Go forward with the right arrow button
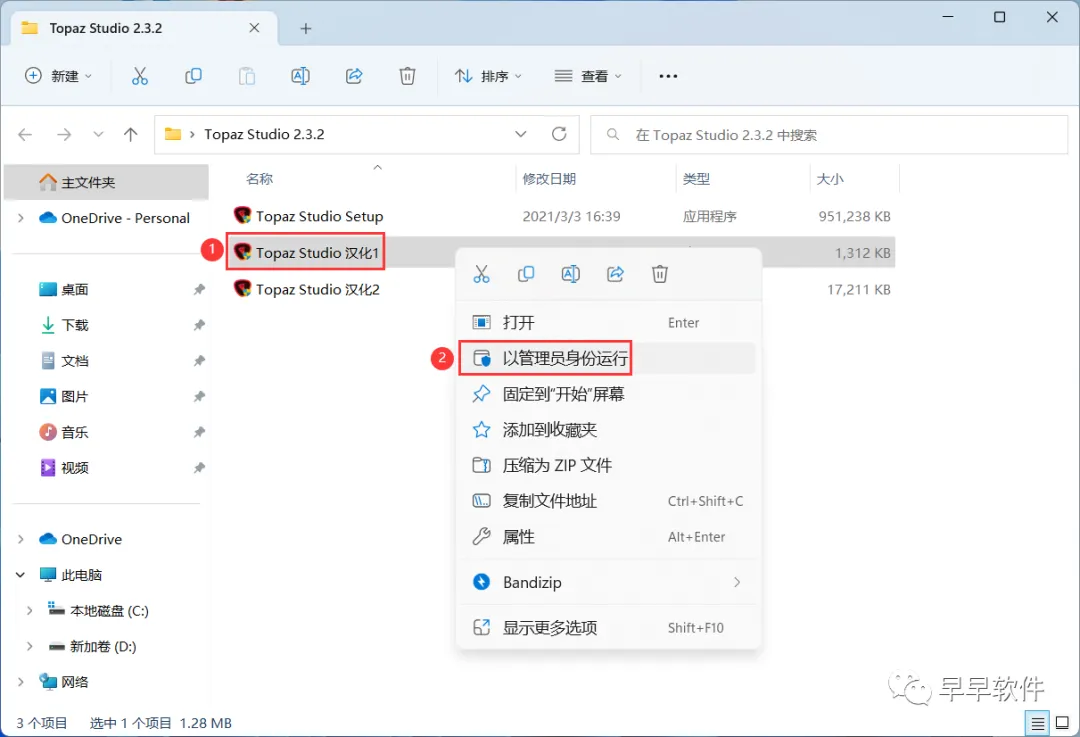The height and width of the screenshot is (737, 1080). [x=64, y=134]
